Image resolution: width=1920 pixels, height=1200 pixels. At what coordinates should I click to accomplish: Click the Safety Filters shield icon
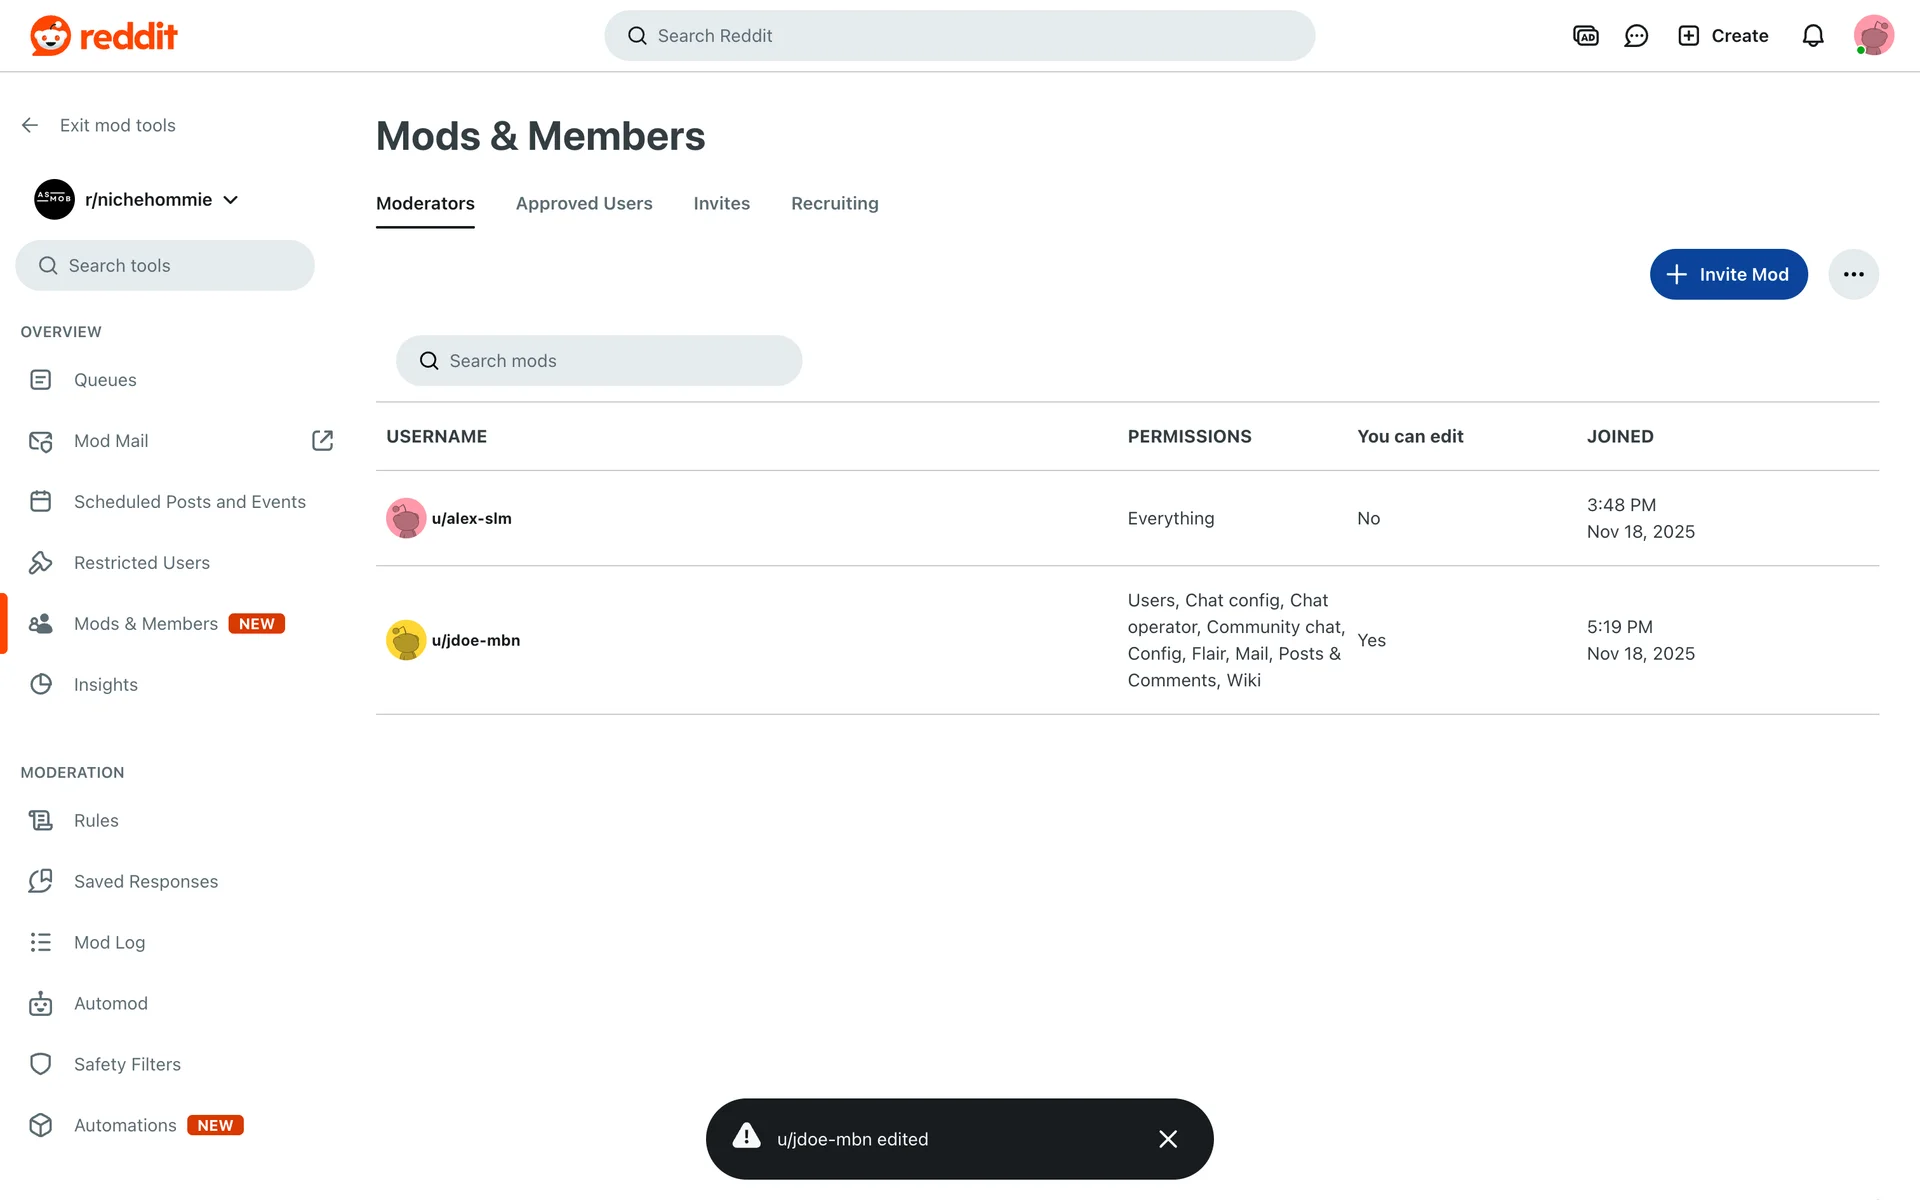coord(41,1065)
